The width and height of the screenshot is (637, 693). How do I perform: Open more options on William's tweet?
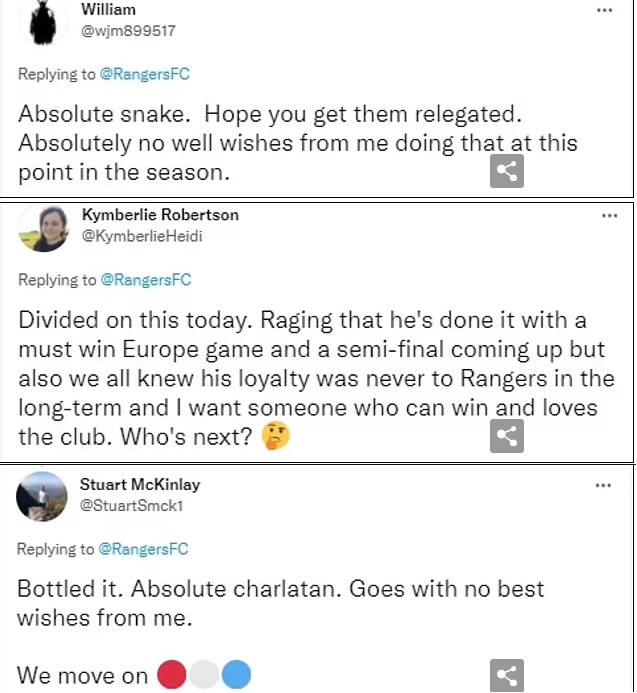[604, 10]
